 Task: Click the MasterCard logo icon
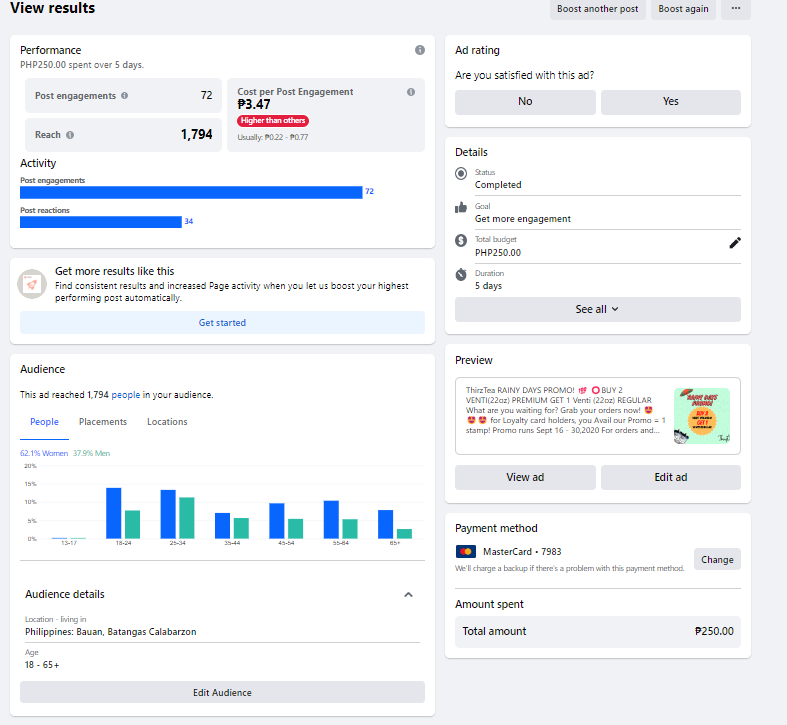[466, 552]
